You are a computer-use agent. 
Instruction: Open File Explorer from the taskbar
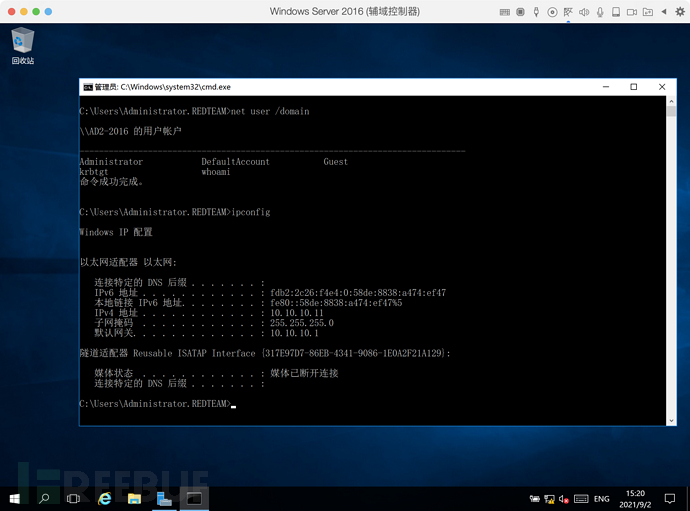click(134, 499)
